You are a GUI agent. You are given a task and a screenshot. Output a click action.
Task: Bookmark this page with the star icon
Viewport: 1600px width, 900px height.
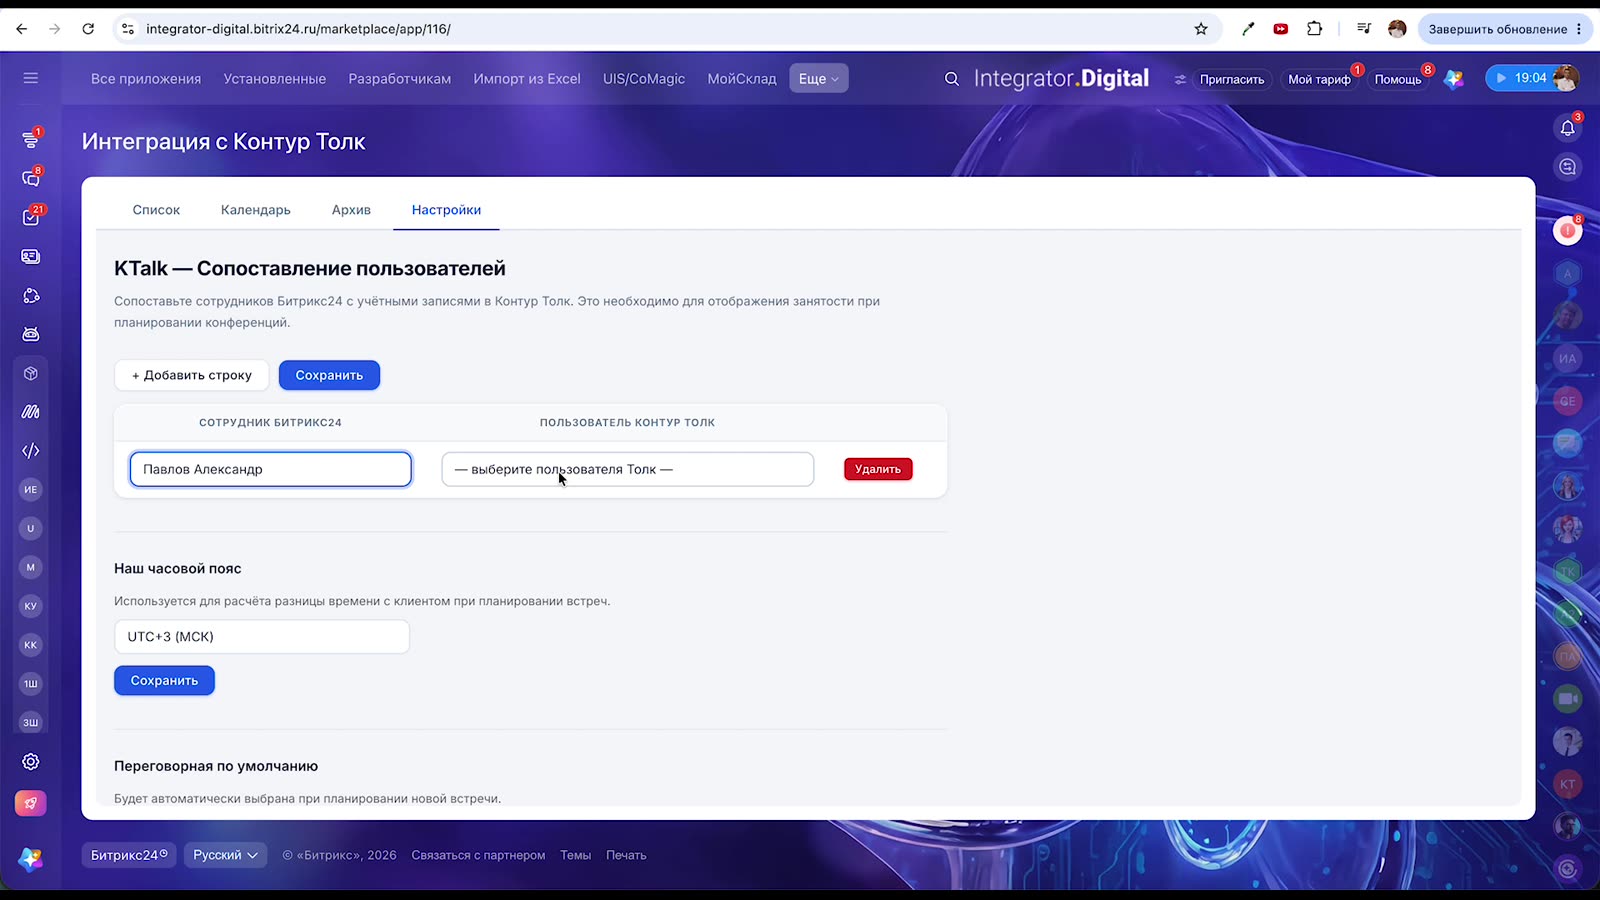[x=1201, y=29]
